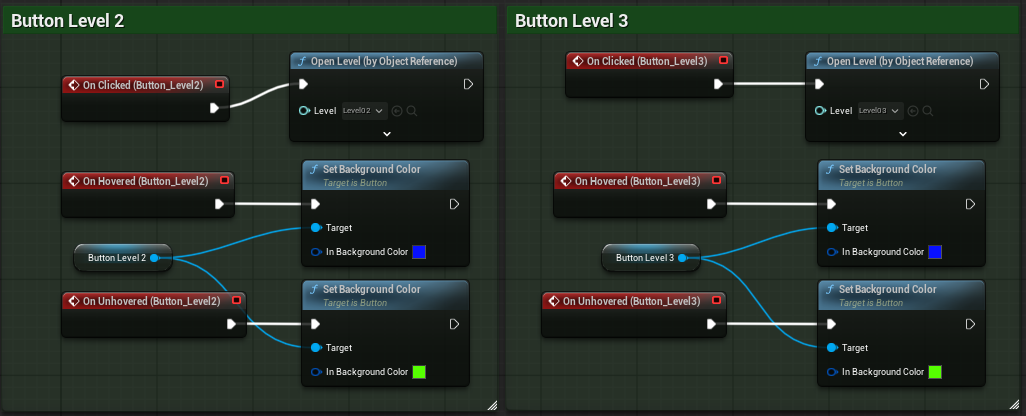Image resolution: width=1026 pixels, height=416 pixels.
Task: Click exec output pin of On Unhovered (Button_Level3)
Action: click(712, 324)
